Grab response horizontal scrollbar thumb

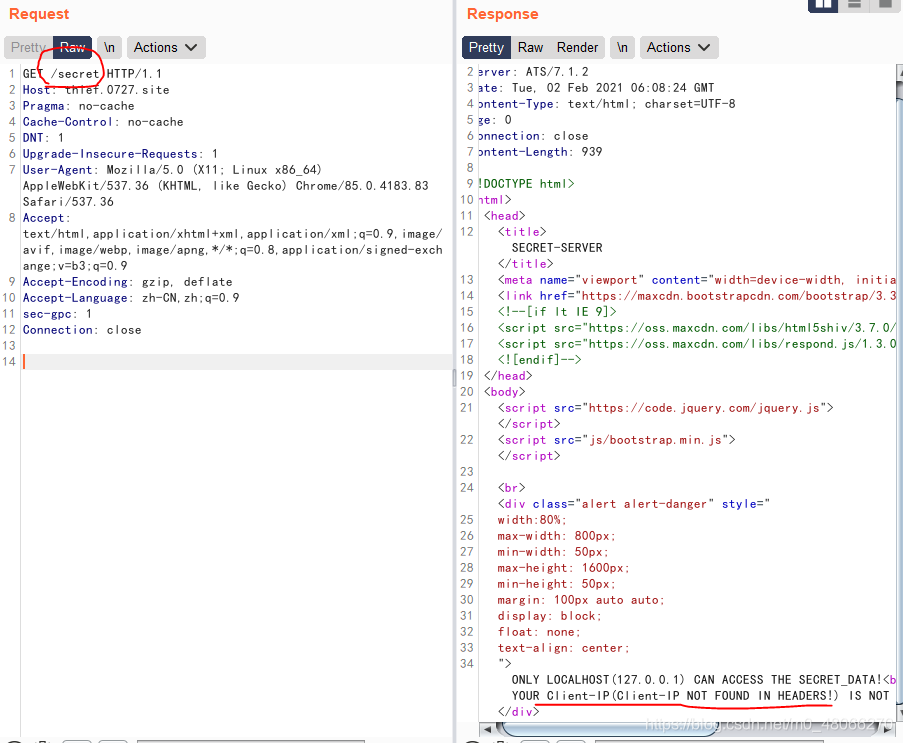[610, 729]
